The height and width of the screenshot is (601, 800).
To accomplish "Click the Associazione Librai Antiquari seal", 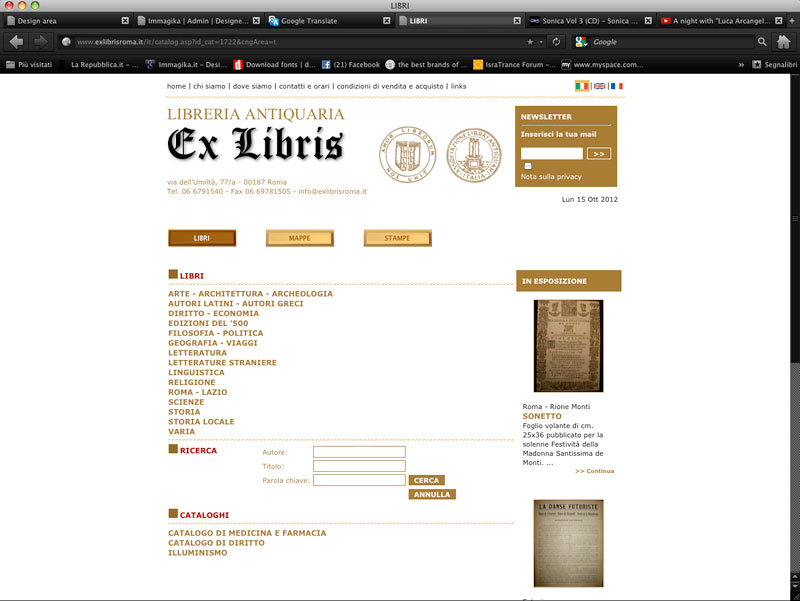I will (474, 155).
